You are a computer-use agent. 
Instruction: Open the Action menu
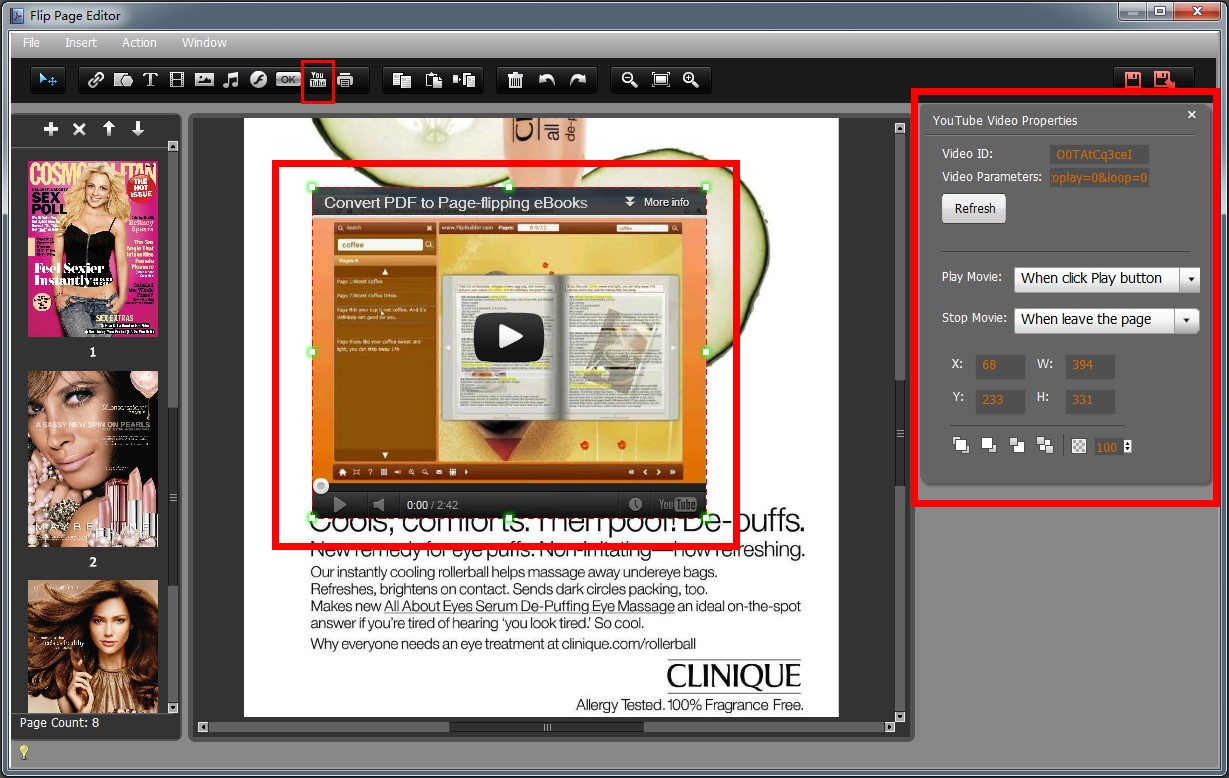(139, 43)
